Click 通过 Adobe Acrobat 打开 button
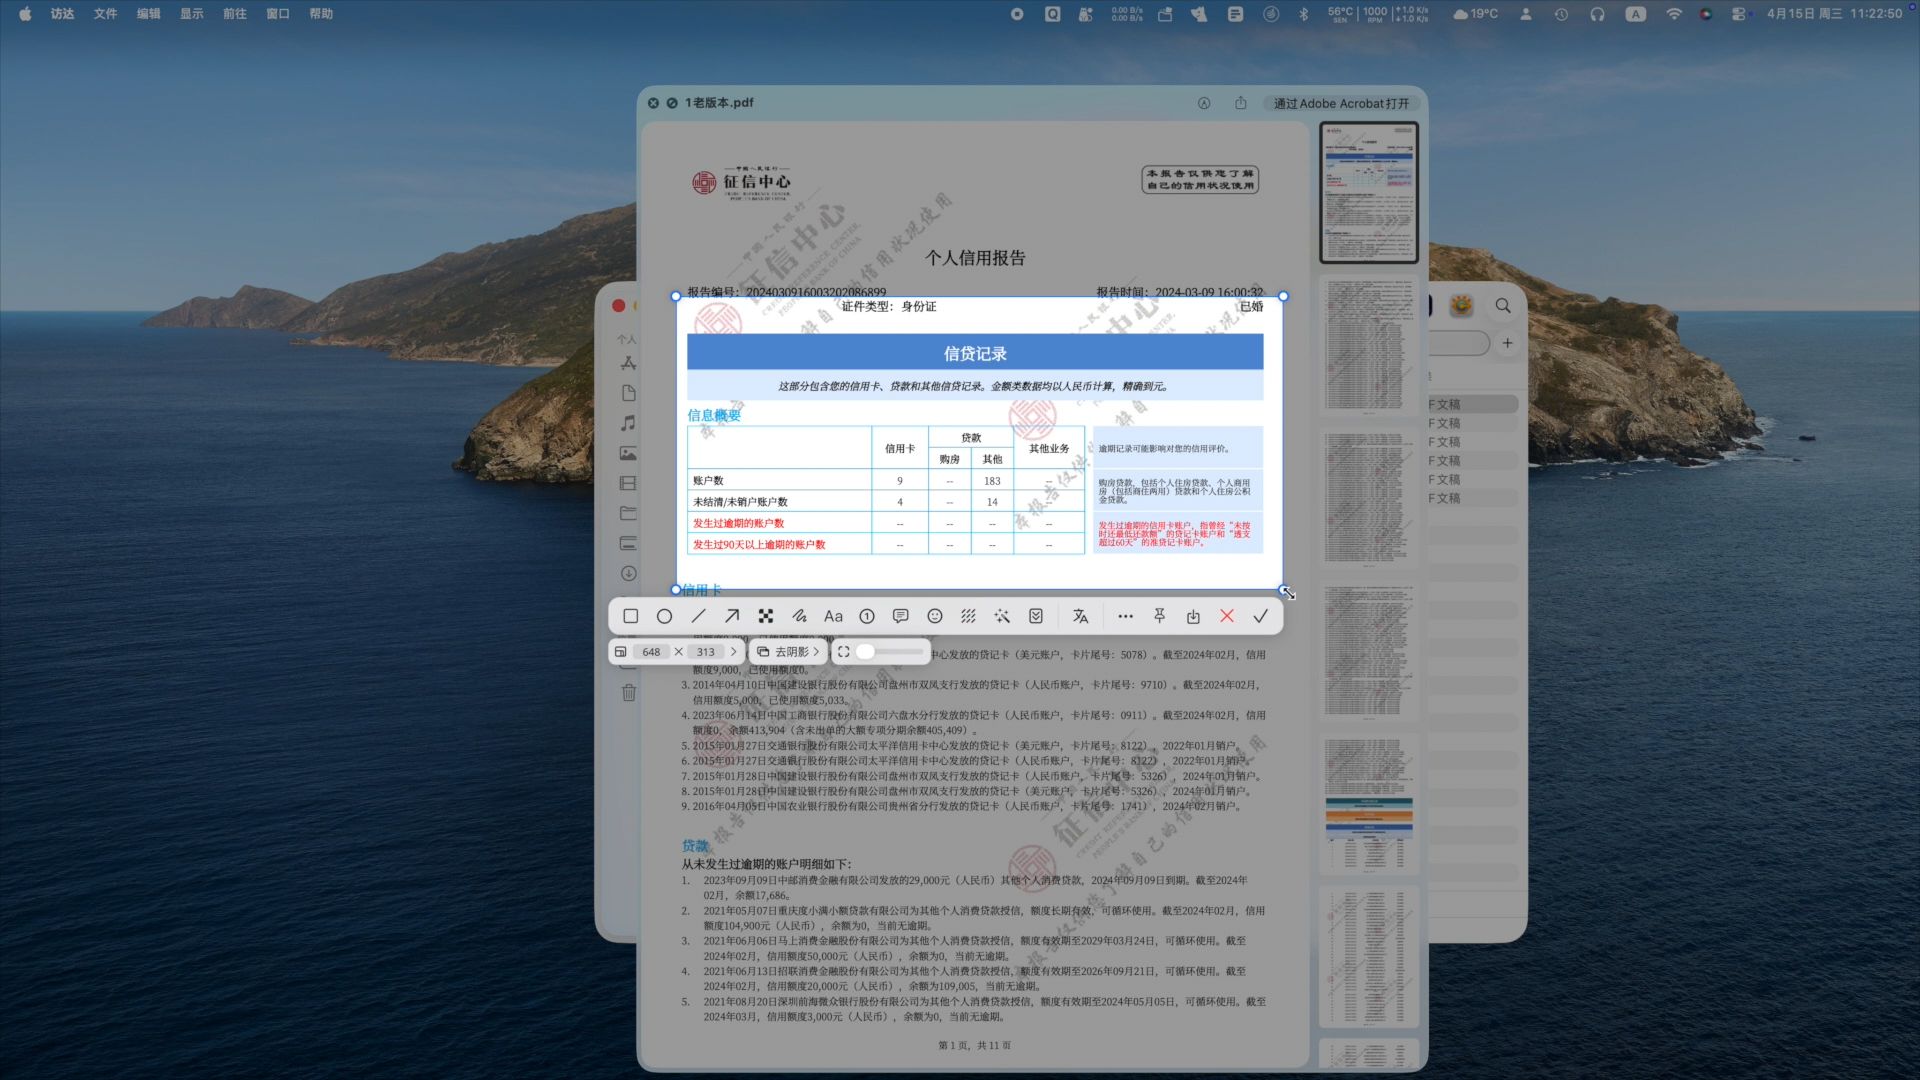The image size is (1920, 1080). [x=1341, y=103]
